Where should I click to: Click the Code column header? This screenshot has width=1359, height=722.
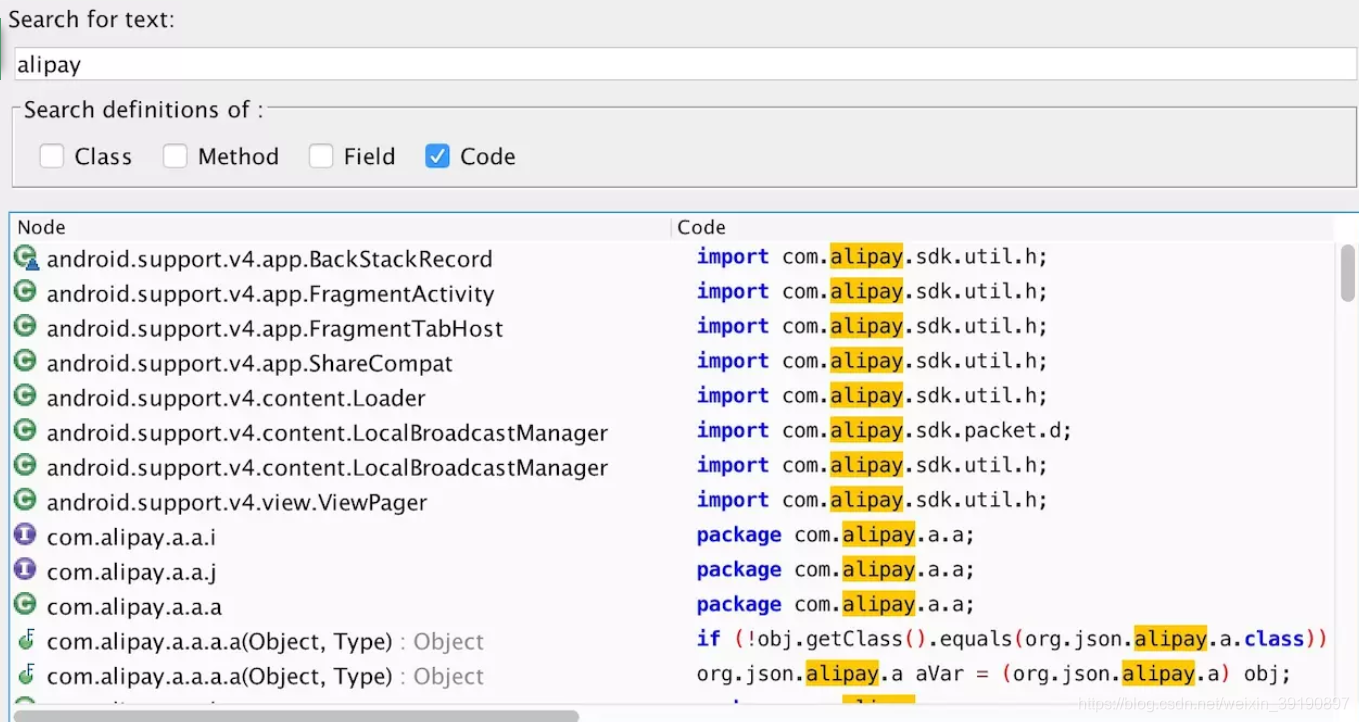point(1004,227)
